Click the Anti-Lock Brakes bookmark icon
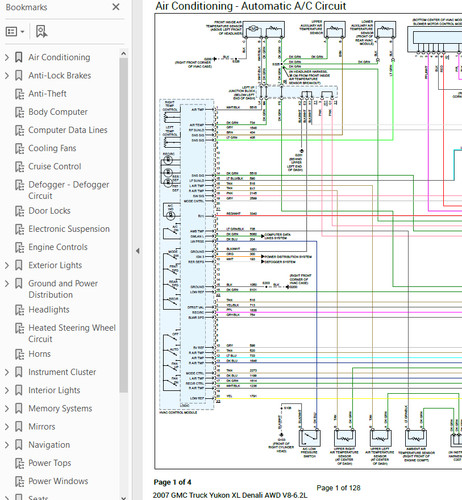The image size is (462, 500). click(19, 76)
